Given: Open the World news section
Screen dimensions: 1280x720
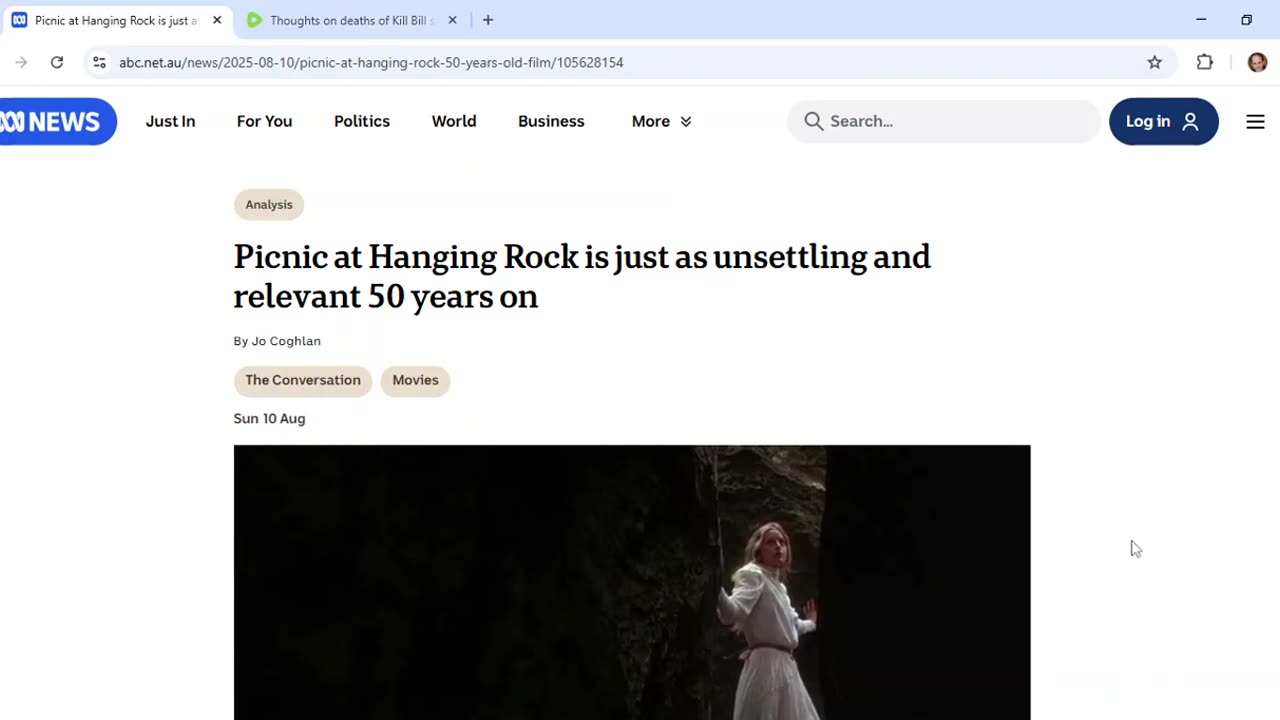Looking at the screenshot, I should click(x=454, y=121).
